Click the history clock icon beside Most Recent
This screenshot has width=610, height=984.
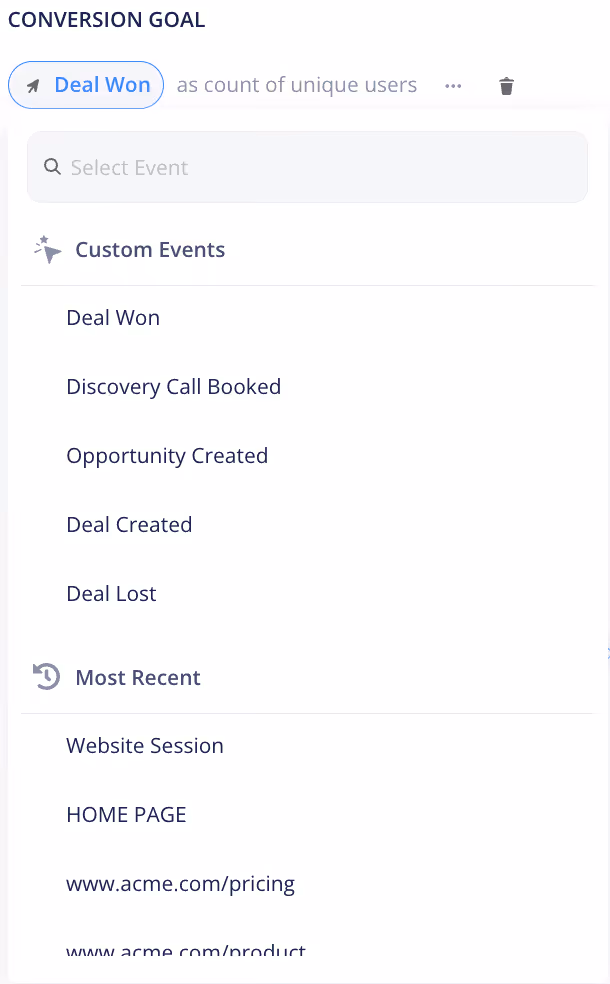pos(45,677)
